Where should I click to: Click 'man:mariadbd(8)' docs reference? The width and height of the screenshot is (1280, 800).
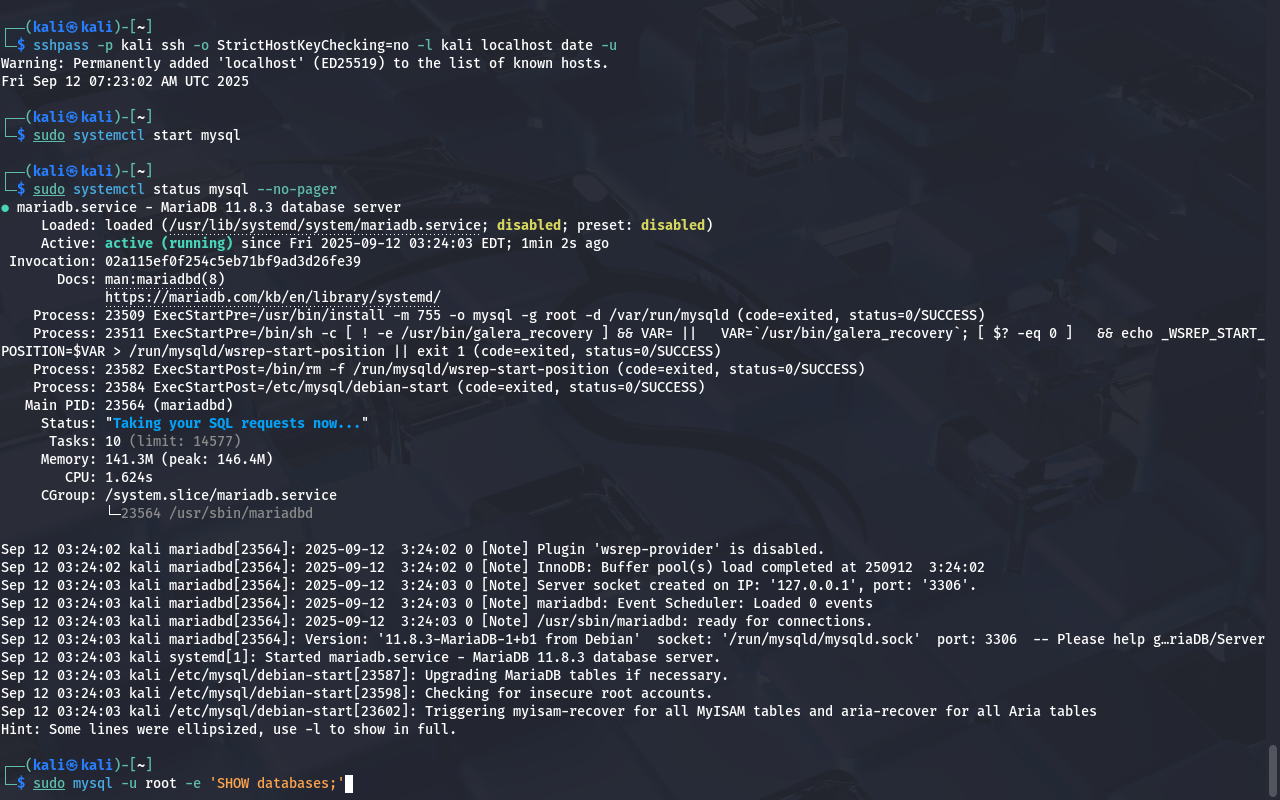[x=165, y=279]
